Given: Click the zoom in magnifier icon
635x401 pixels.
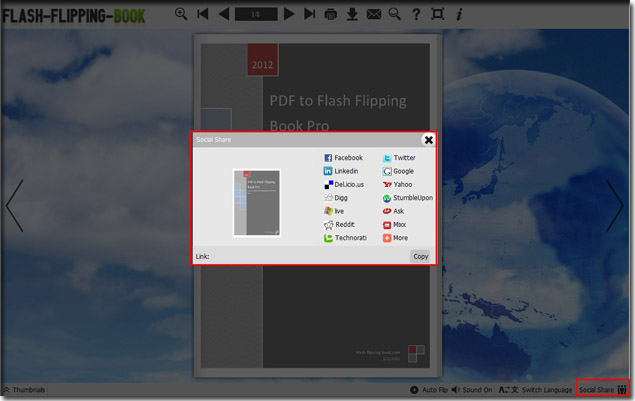Looking at the screenshot, I should (x=181, y=14).
